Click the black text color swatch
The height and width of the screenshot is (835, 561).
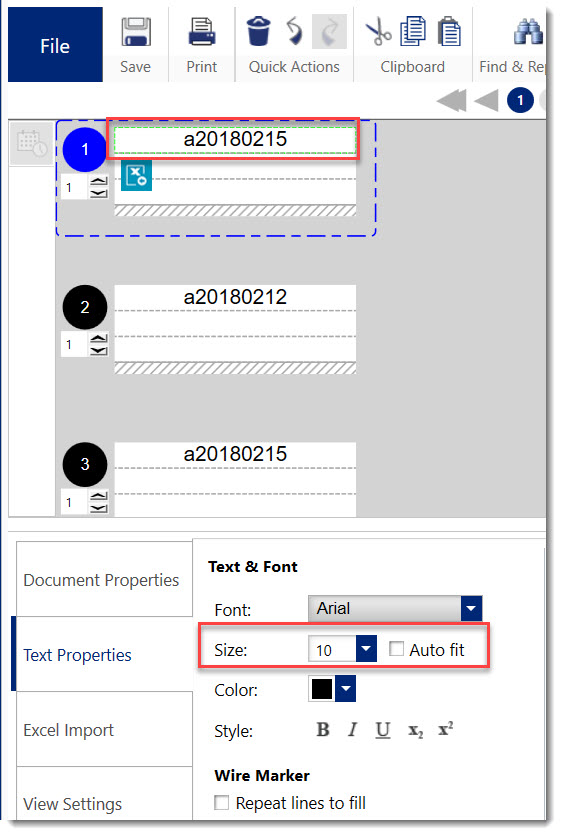pyautogui.click(x=322, y=689)
